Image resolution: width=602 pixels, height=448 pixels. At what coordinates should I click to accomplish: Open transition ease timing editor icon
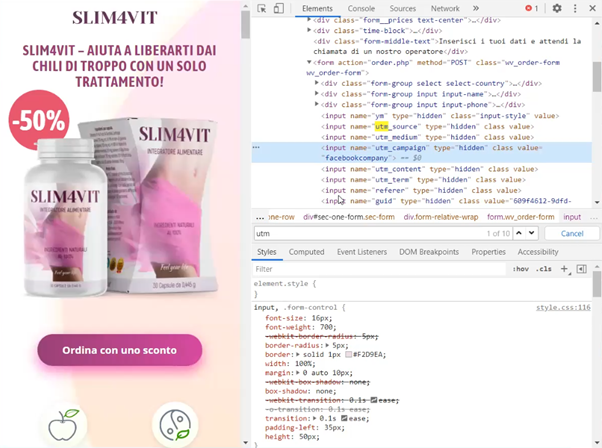(344, 418)
